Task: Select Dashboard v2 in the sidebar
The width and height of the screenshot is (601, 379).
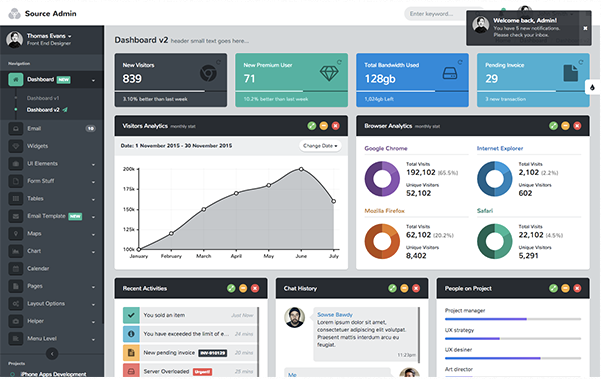Action: 43,110
